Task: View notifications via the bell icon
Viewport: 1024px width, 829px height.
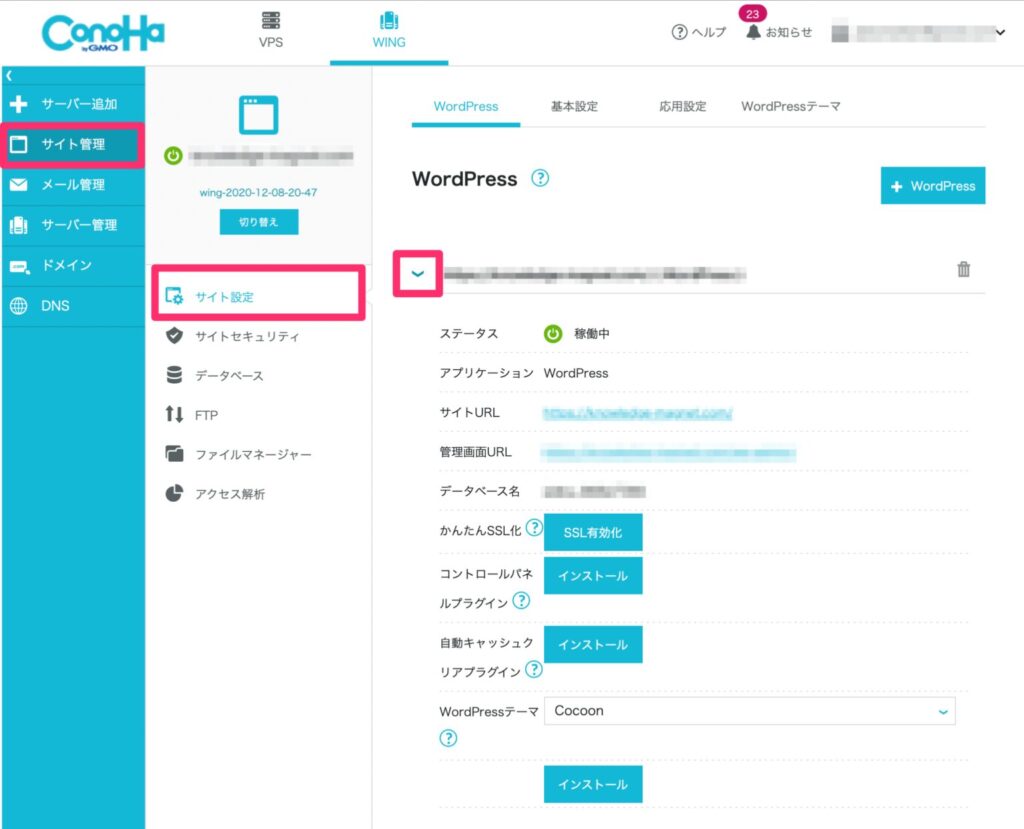Action: point(754,32)
